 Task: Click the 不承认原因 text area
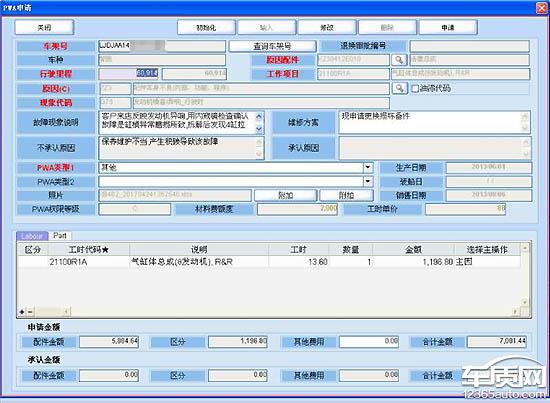pyautogui.click(x=181, y=148)
